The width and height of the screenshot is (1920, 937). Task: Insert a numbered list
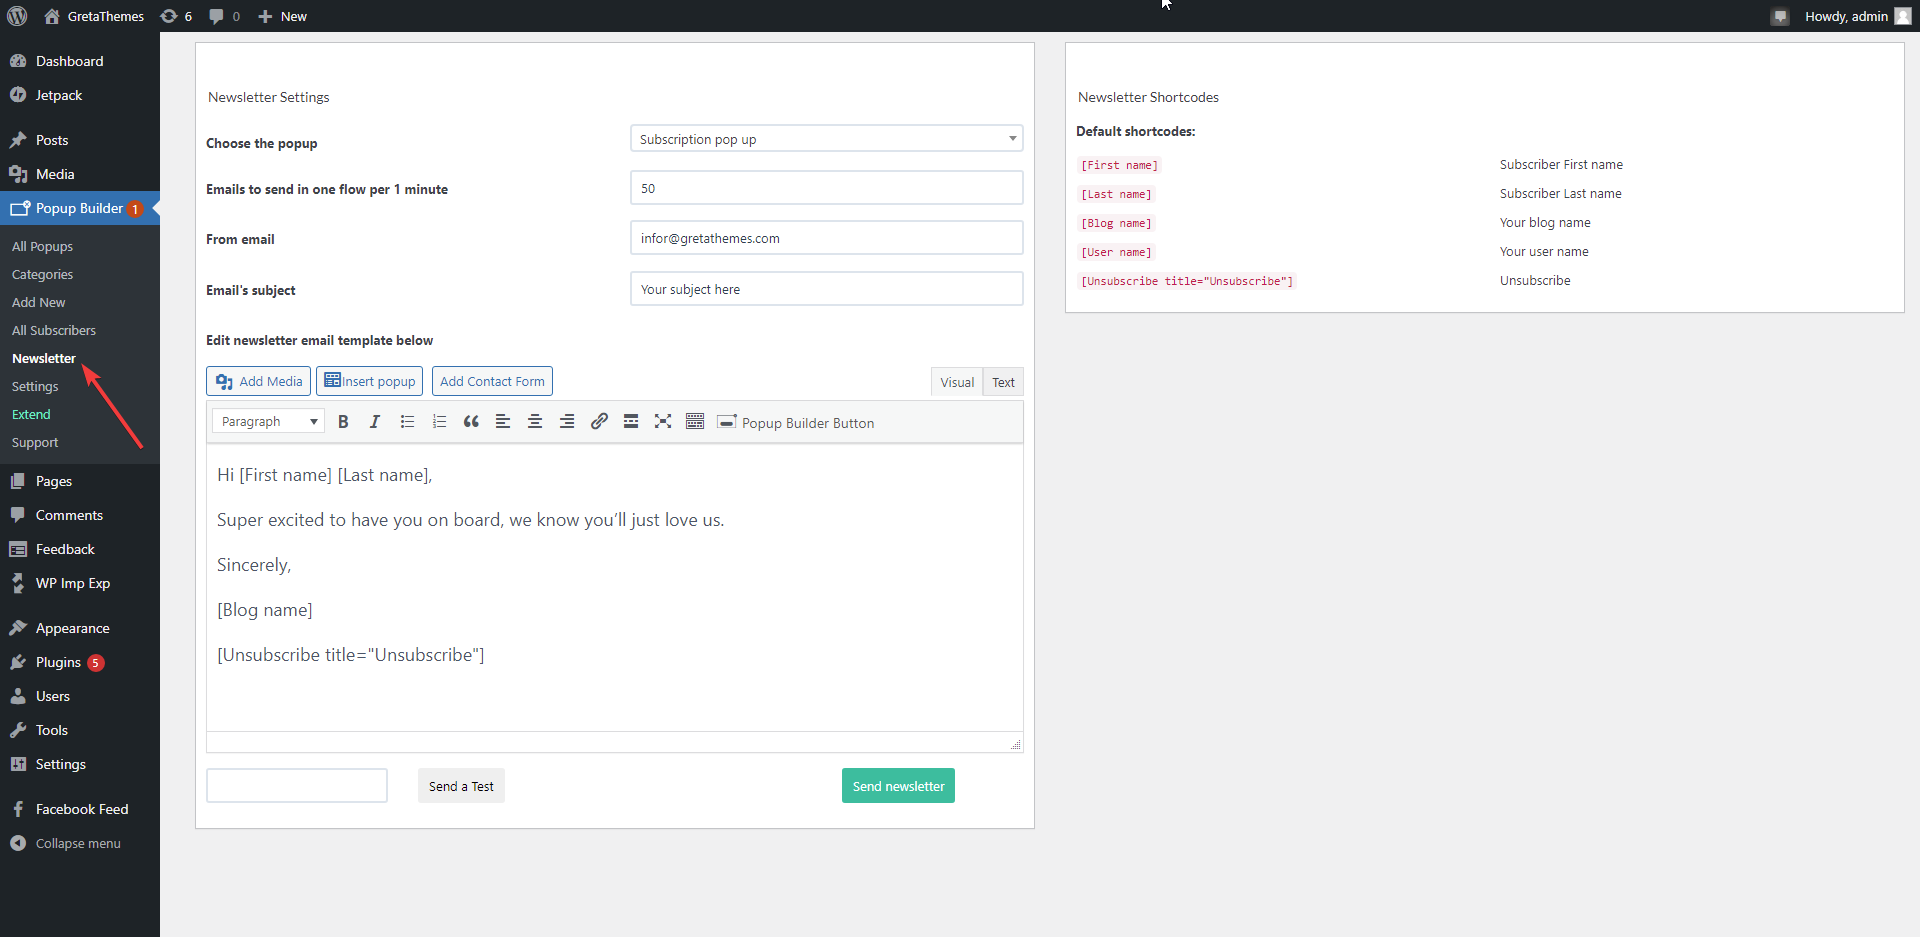[x=439, y=422]
